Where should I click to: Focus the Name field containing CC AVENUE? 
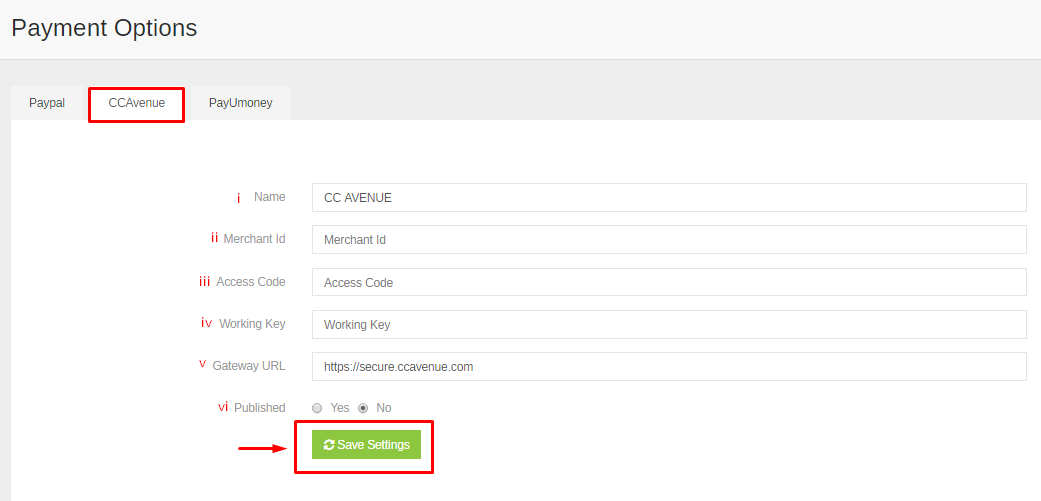click(669, 198)
